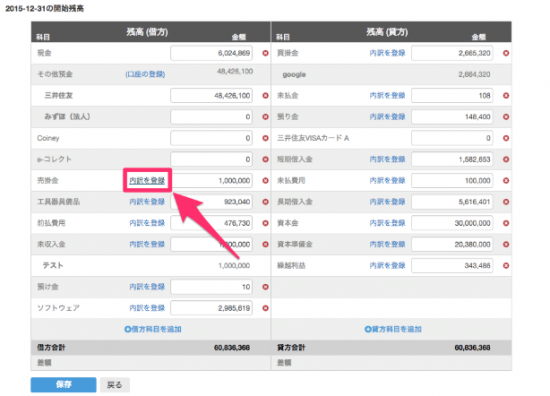
Task: Open 内訳を登録 for 預け金
Action: click(x=147, y=287)
